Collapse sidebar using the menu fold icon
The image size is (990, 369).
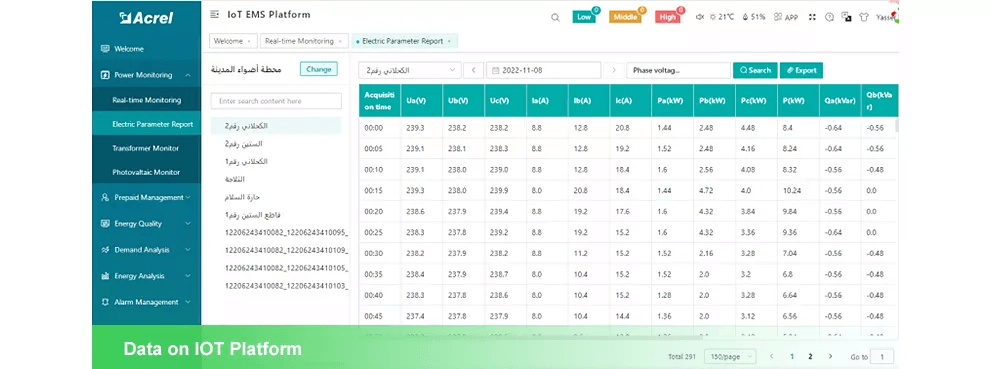(x=215, y=14)
